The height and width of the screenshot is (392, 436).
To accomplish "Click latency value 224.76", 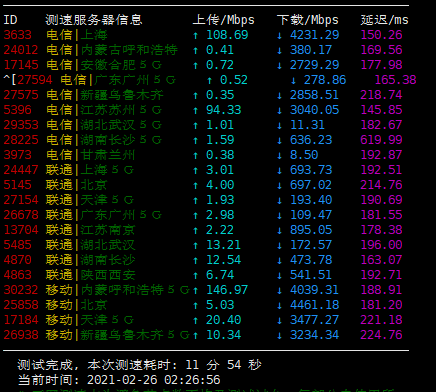I will (x=381, y=335).
